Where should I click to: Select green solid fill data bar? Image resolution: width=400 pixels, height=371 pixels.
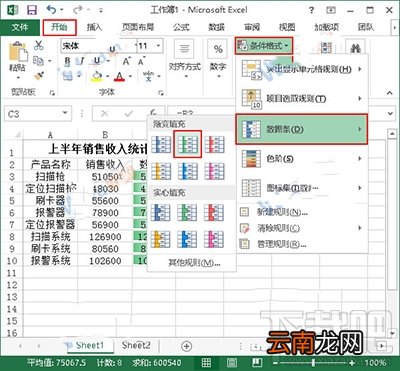188,212
